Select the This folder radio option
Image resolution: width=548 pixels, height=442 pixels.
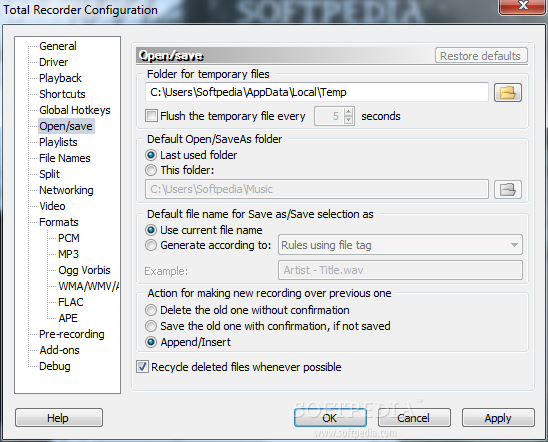pyautogui.click(x=151, y=170)
